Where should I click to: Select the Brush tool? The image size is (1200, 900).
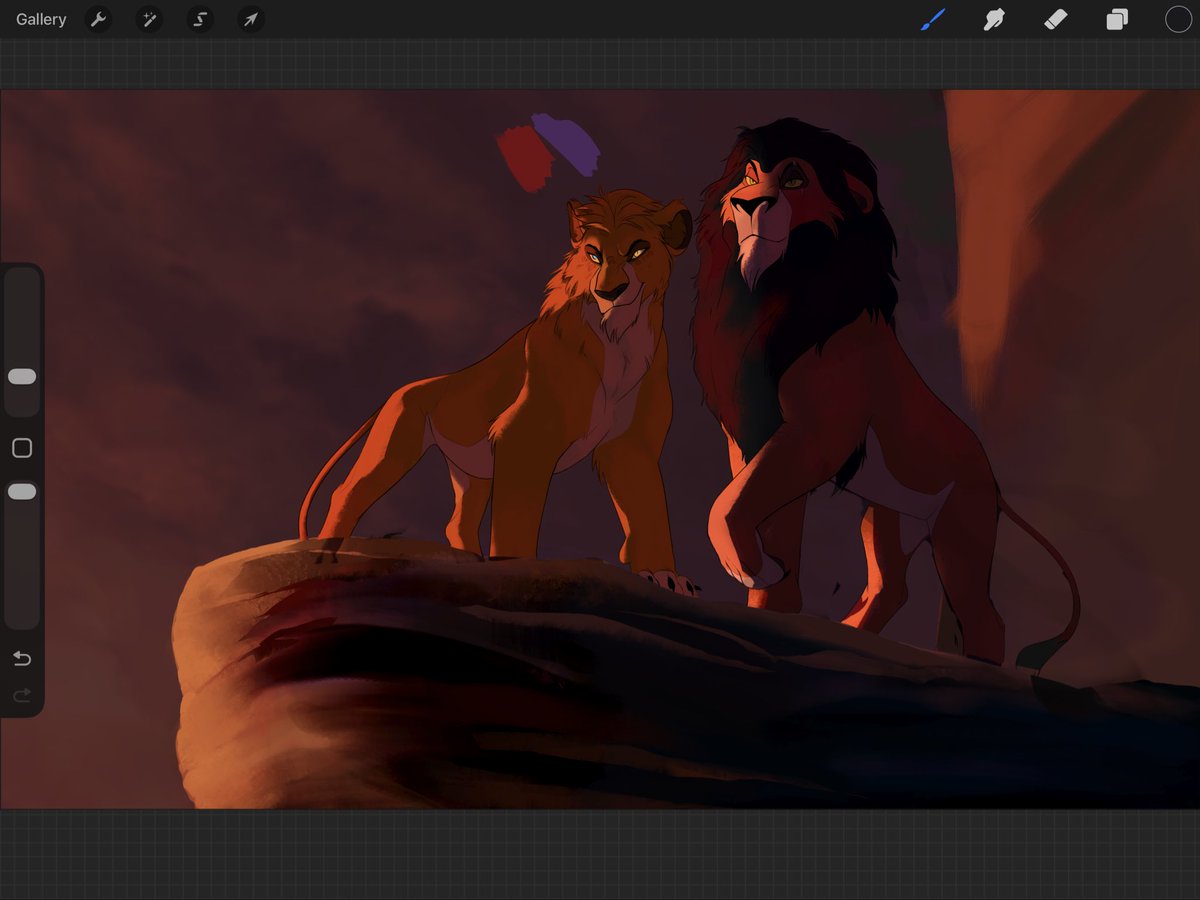tap(933, 19)
